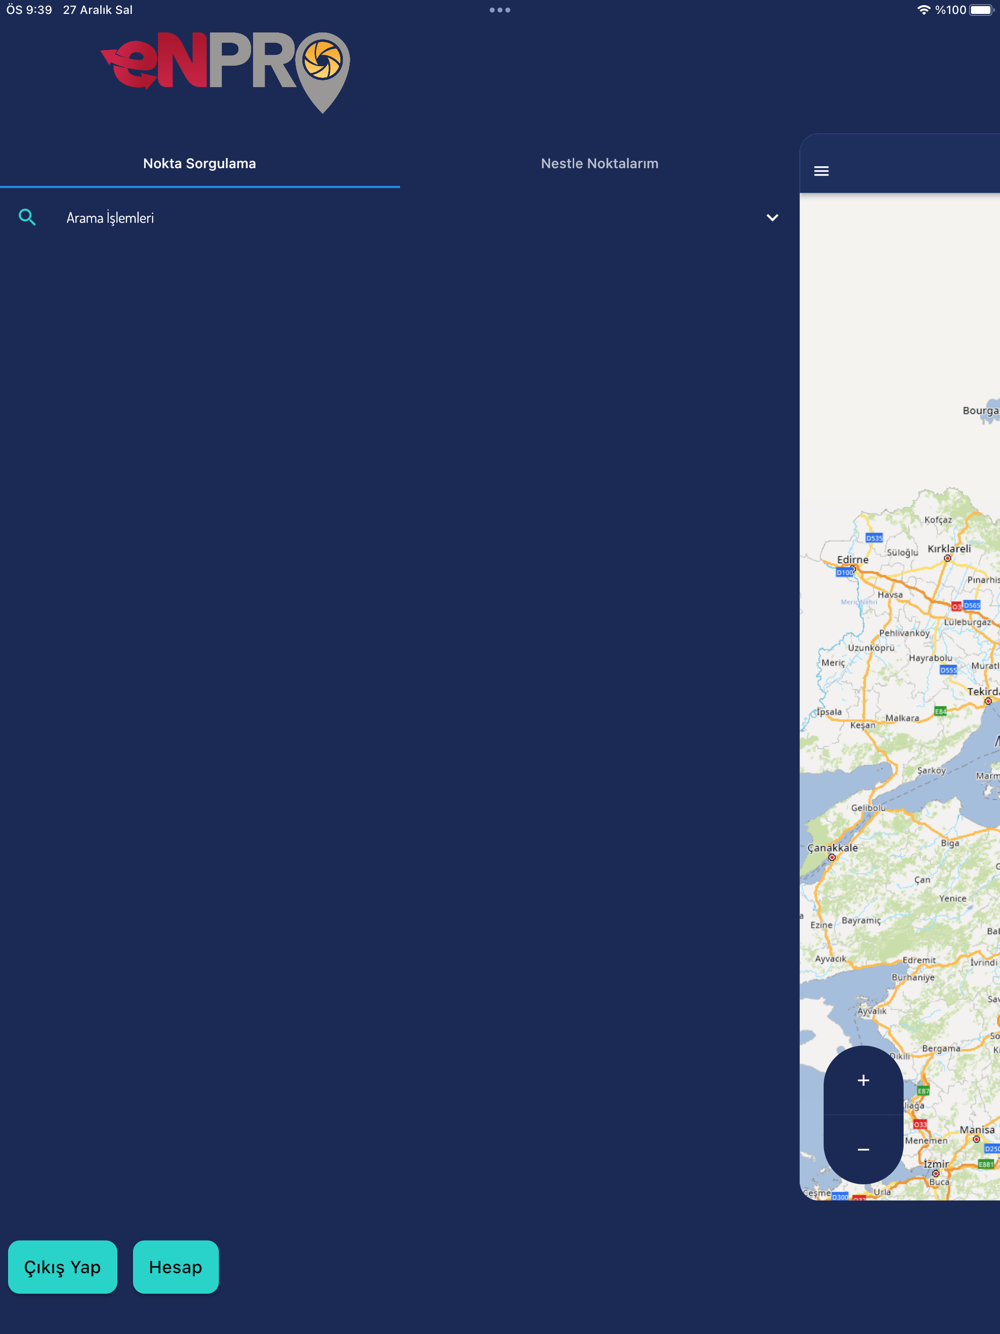Zoom out the map with minus button
Viewport: 1000px width, 1334px height.
(x=863, y=1150)
